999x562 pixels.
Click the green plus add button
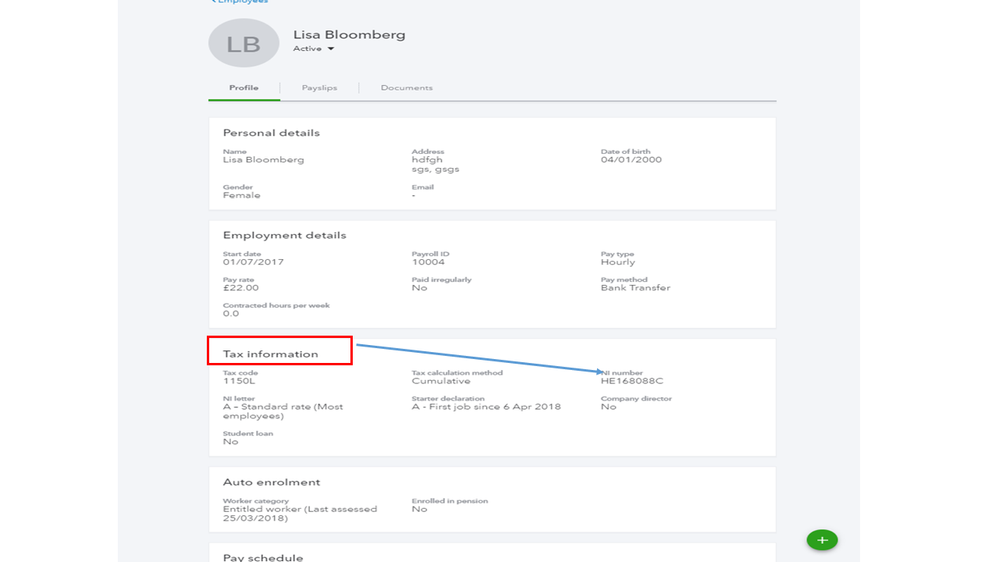(822, 540)
